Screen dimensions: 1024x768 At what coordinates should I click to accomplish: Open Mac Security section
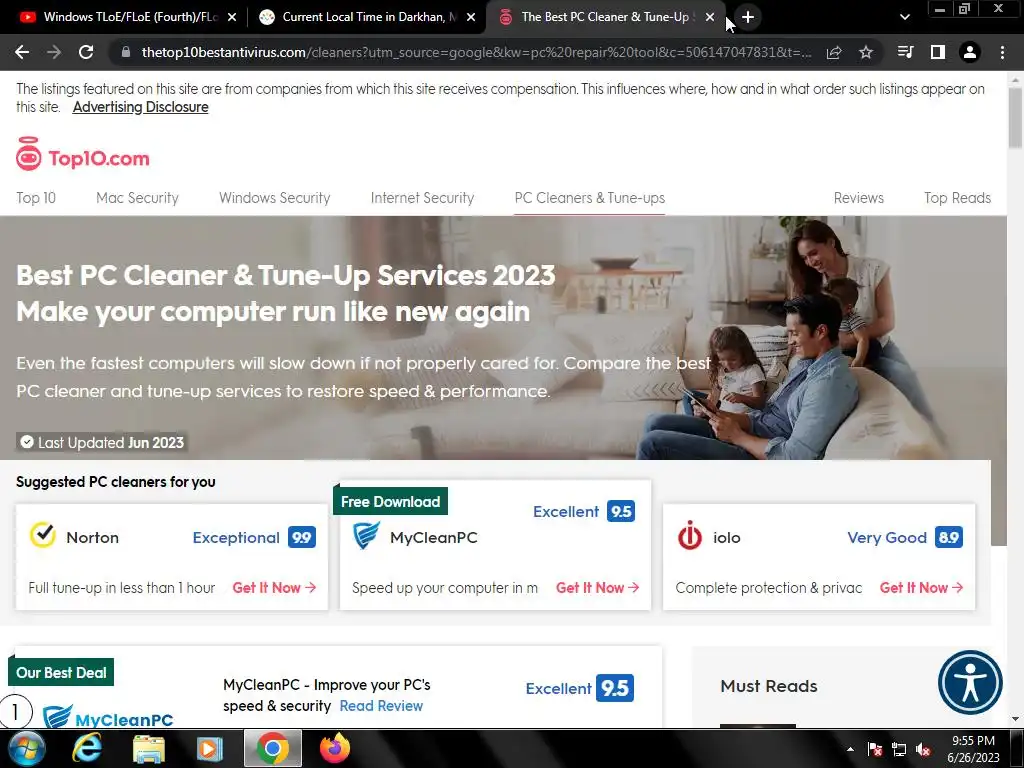point(137,198)
